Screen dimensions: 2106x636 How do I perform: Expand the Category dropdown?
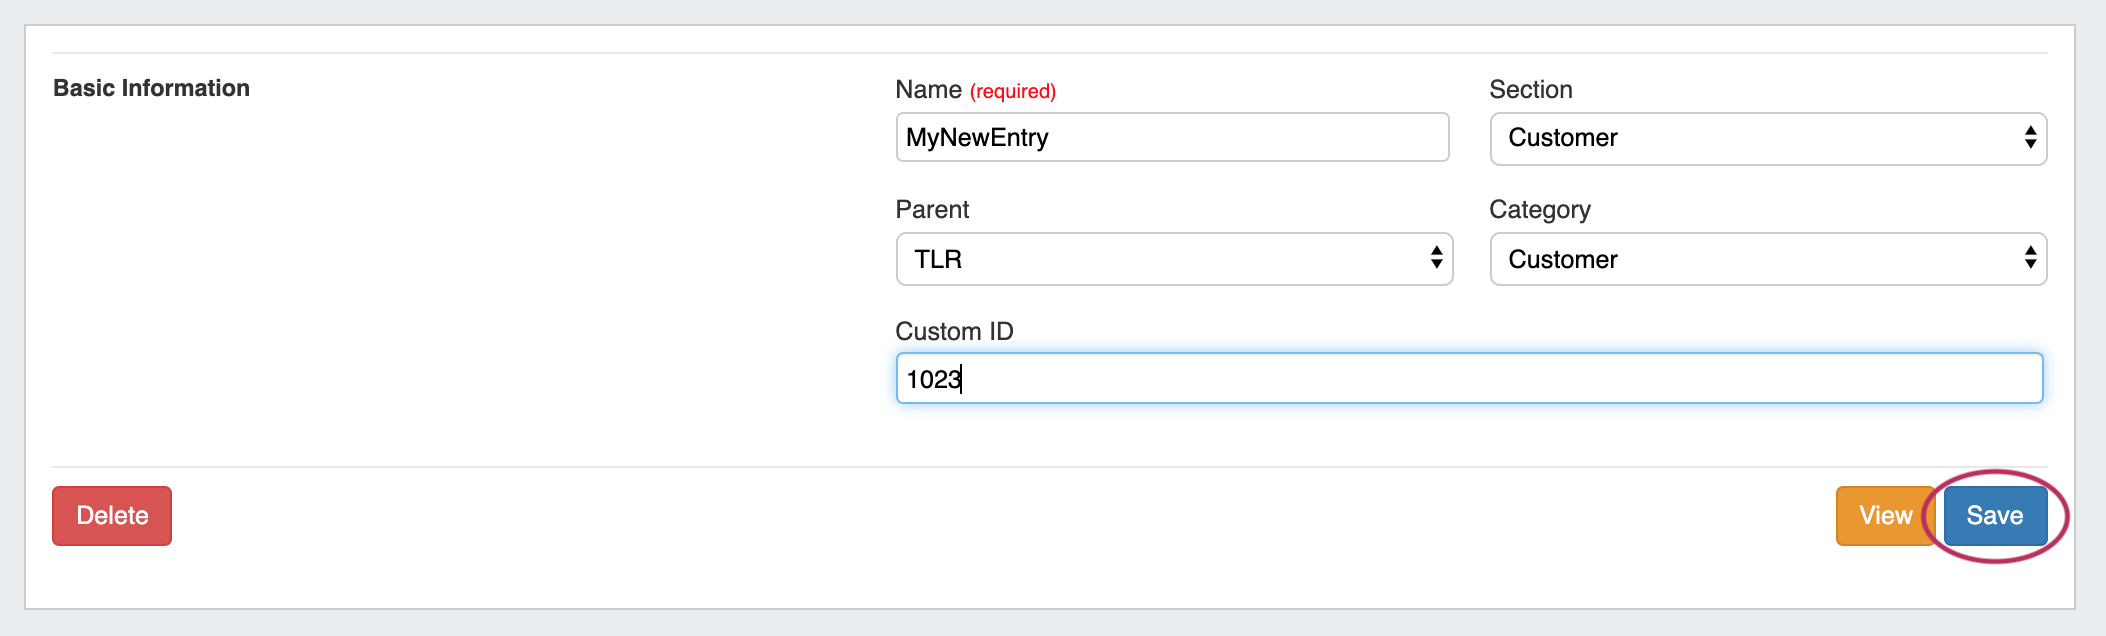click(x=1766, y=260)
